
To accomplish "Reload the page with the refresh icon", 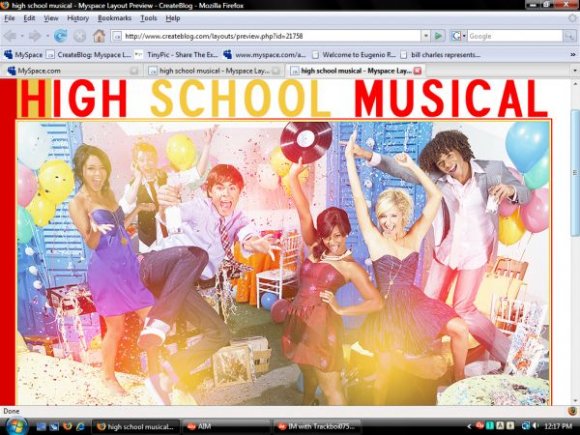I will (61, 36).
